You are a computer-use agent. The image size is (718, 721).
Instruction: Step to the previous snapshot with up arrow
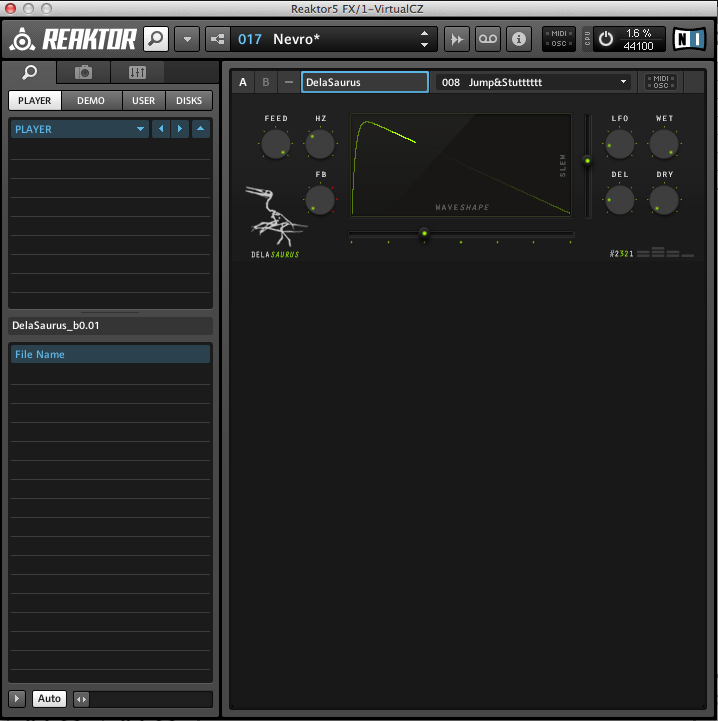point(425,34)
